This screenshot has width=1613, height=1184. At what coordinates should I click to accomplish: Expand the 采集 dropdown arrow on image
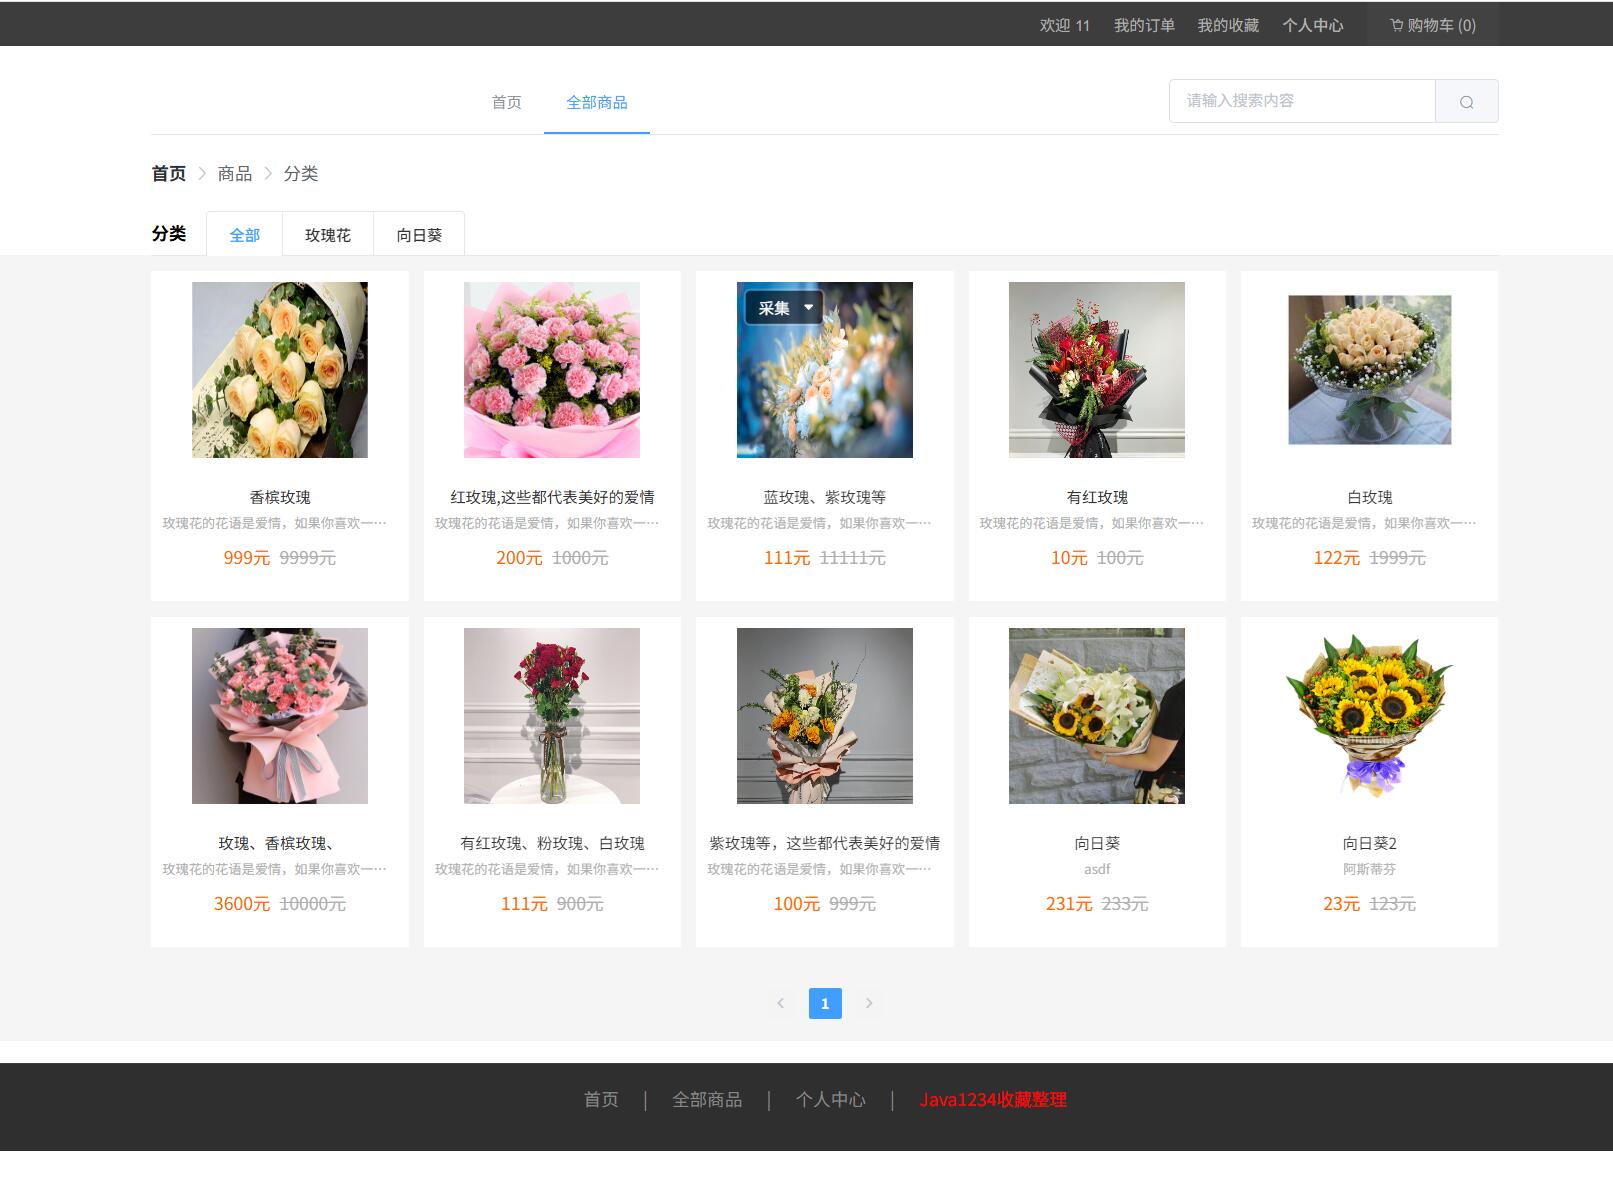tap(809, 308)
